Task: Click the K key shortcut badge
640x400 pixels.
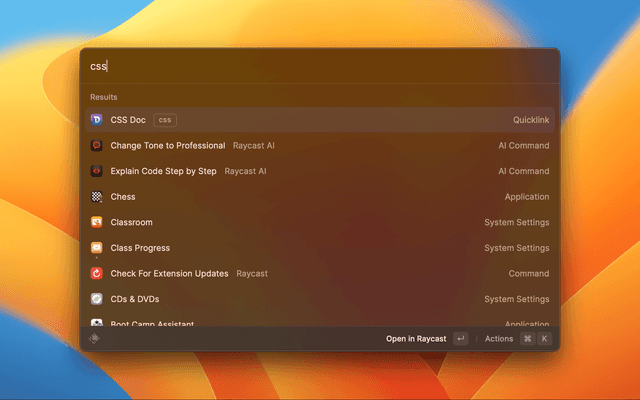Action: (x=545, y=339)
